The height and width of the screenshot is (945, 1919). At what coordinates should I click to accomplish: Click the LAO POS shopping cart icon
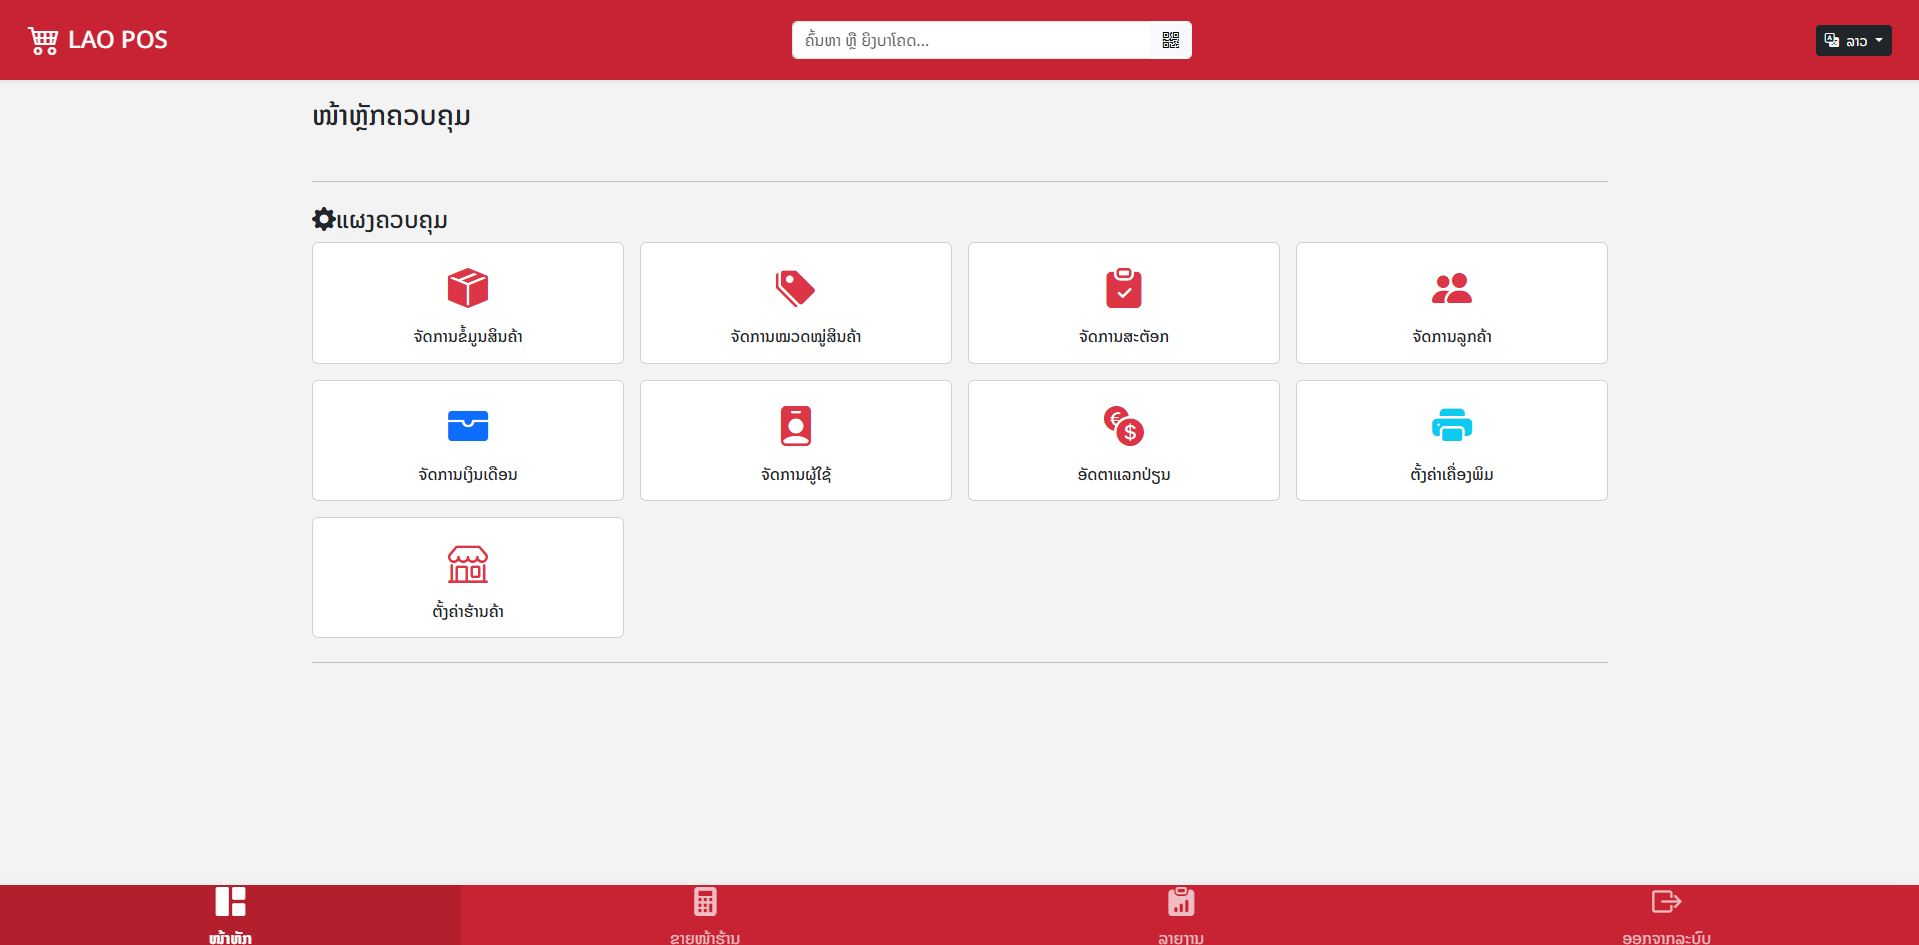pos(43,40)
